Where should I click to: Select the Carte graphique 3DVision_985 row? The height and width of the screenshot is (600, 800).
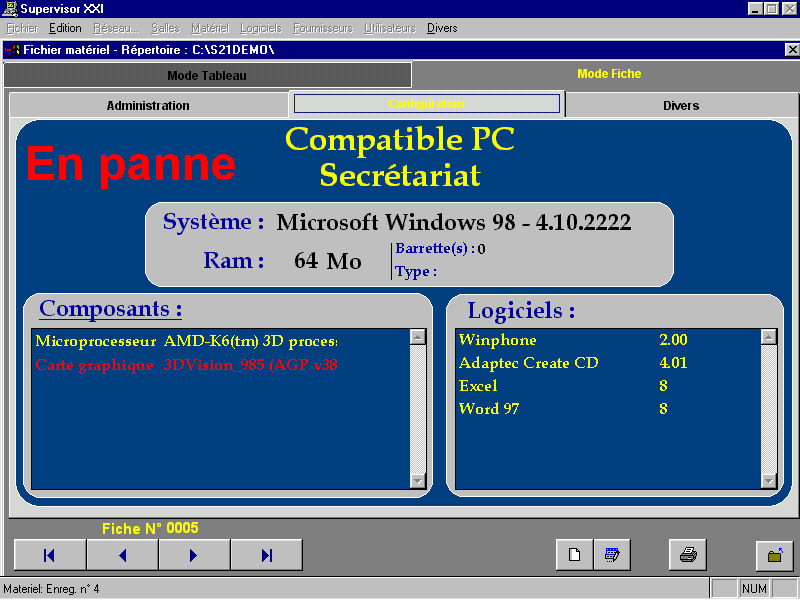point(186,365)
